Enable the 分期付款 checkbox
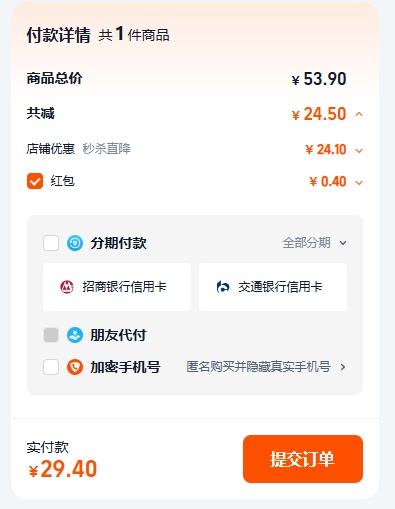Screen dimensions: 395x509 (51, 243)
